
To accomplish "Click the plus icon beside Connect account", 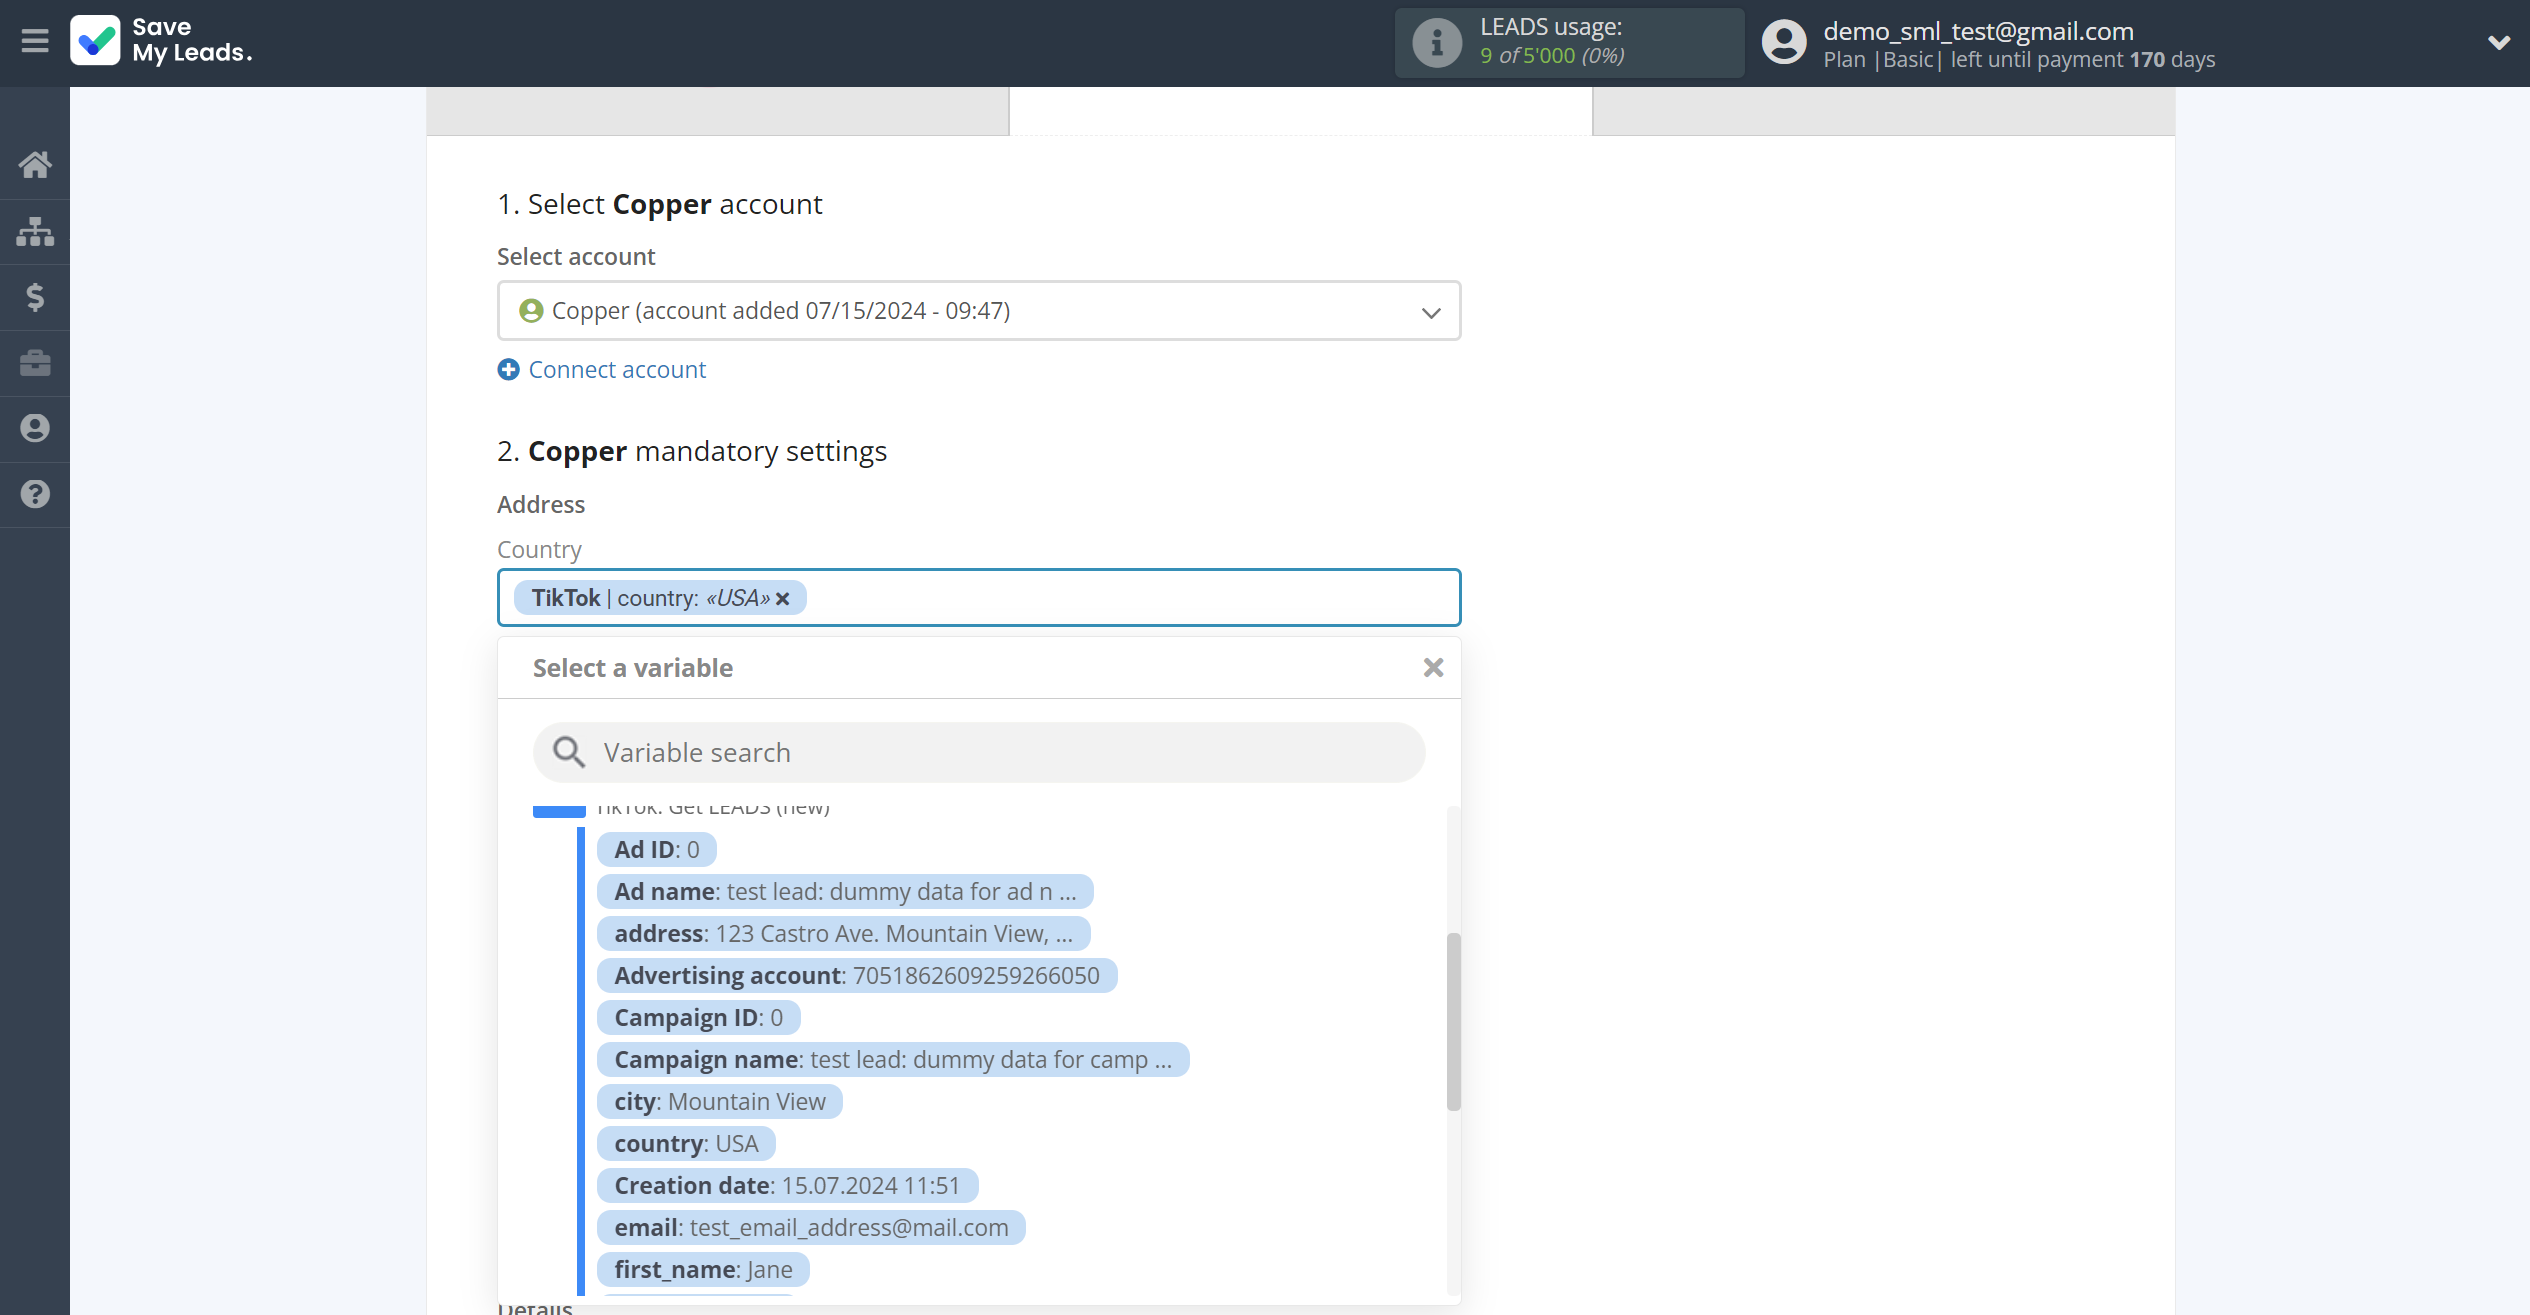I will click(508, 370).
